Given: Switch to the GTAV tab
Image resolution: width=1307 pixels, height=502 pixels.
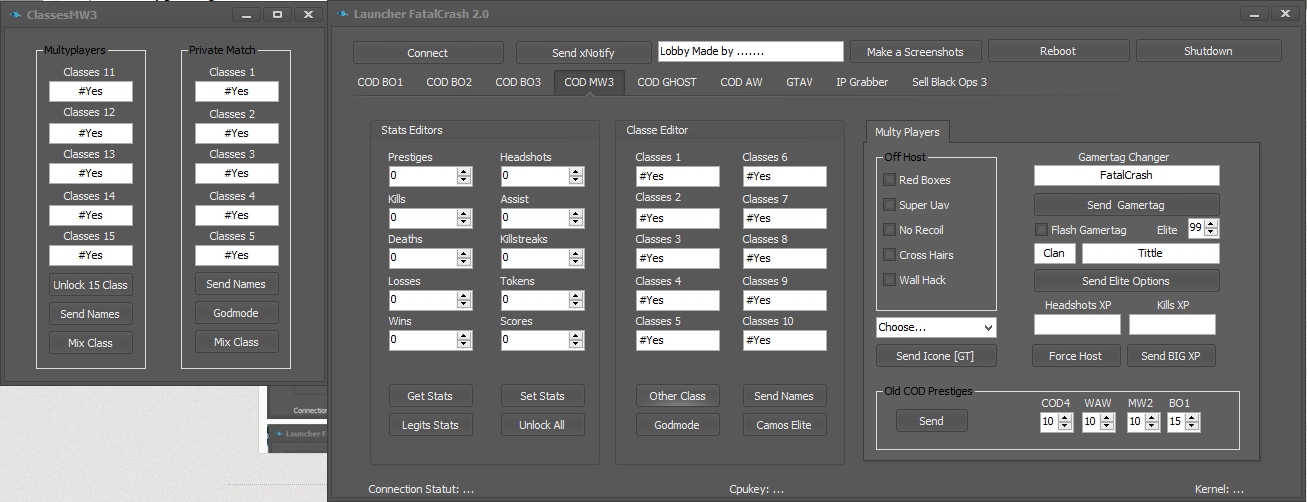Looking at the screenshot, I should pyautogui.click(x=799, y=82).
